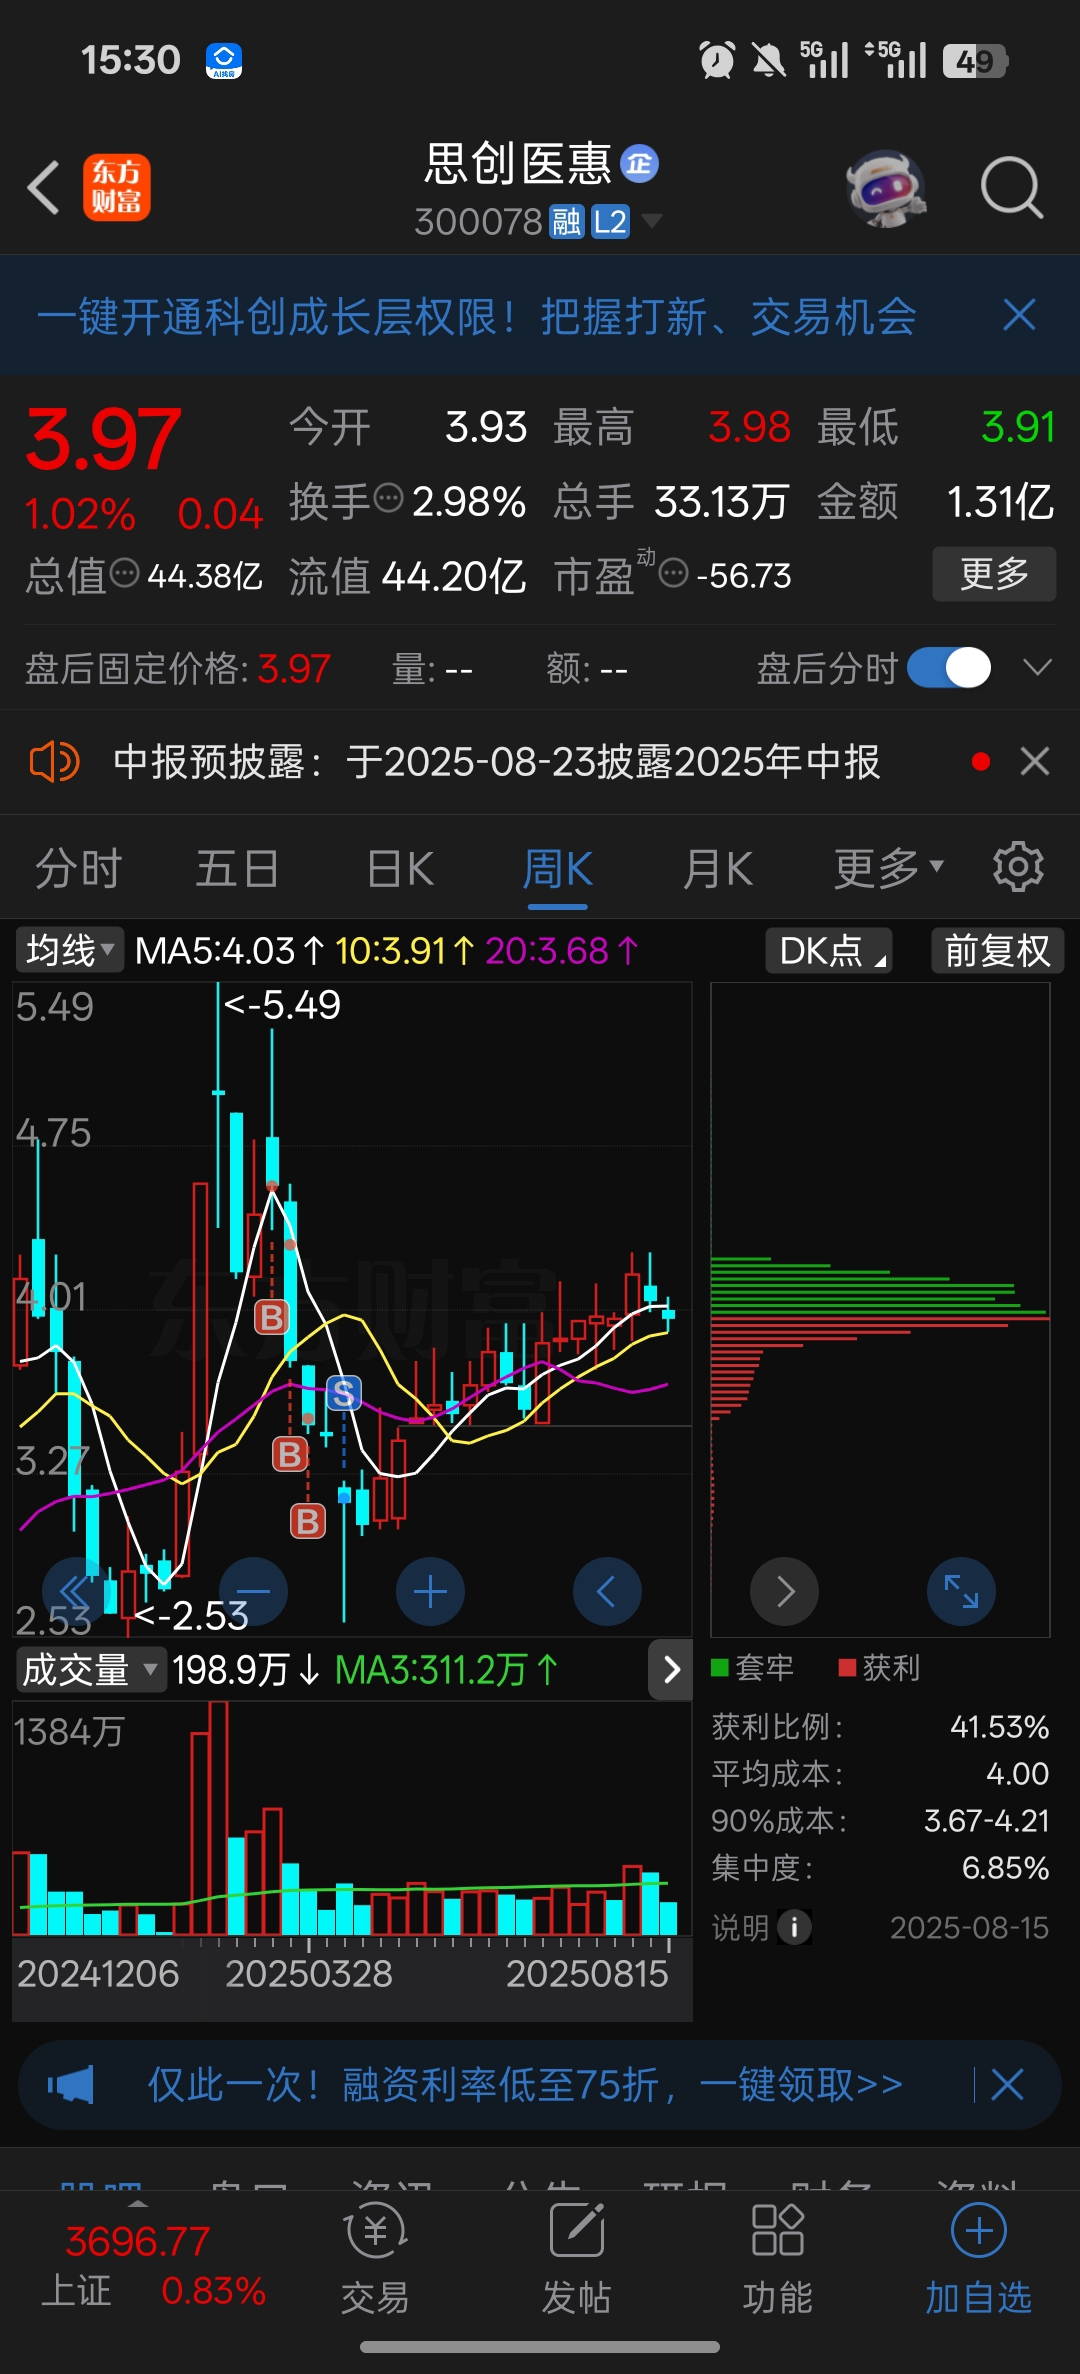The height and width of the screenshot is (2374, 1080).
Task: Tap 说明 info icon
Action: point(795,1927)
